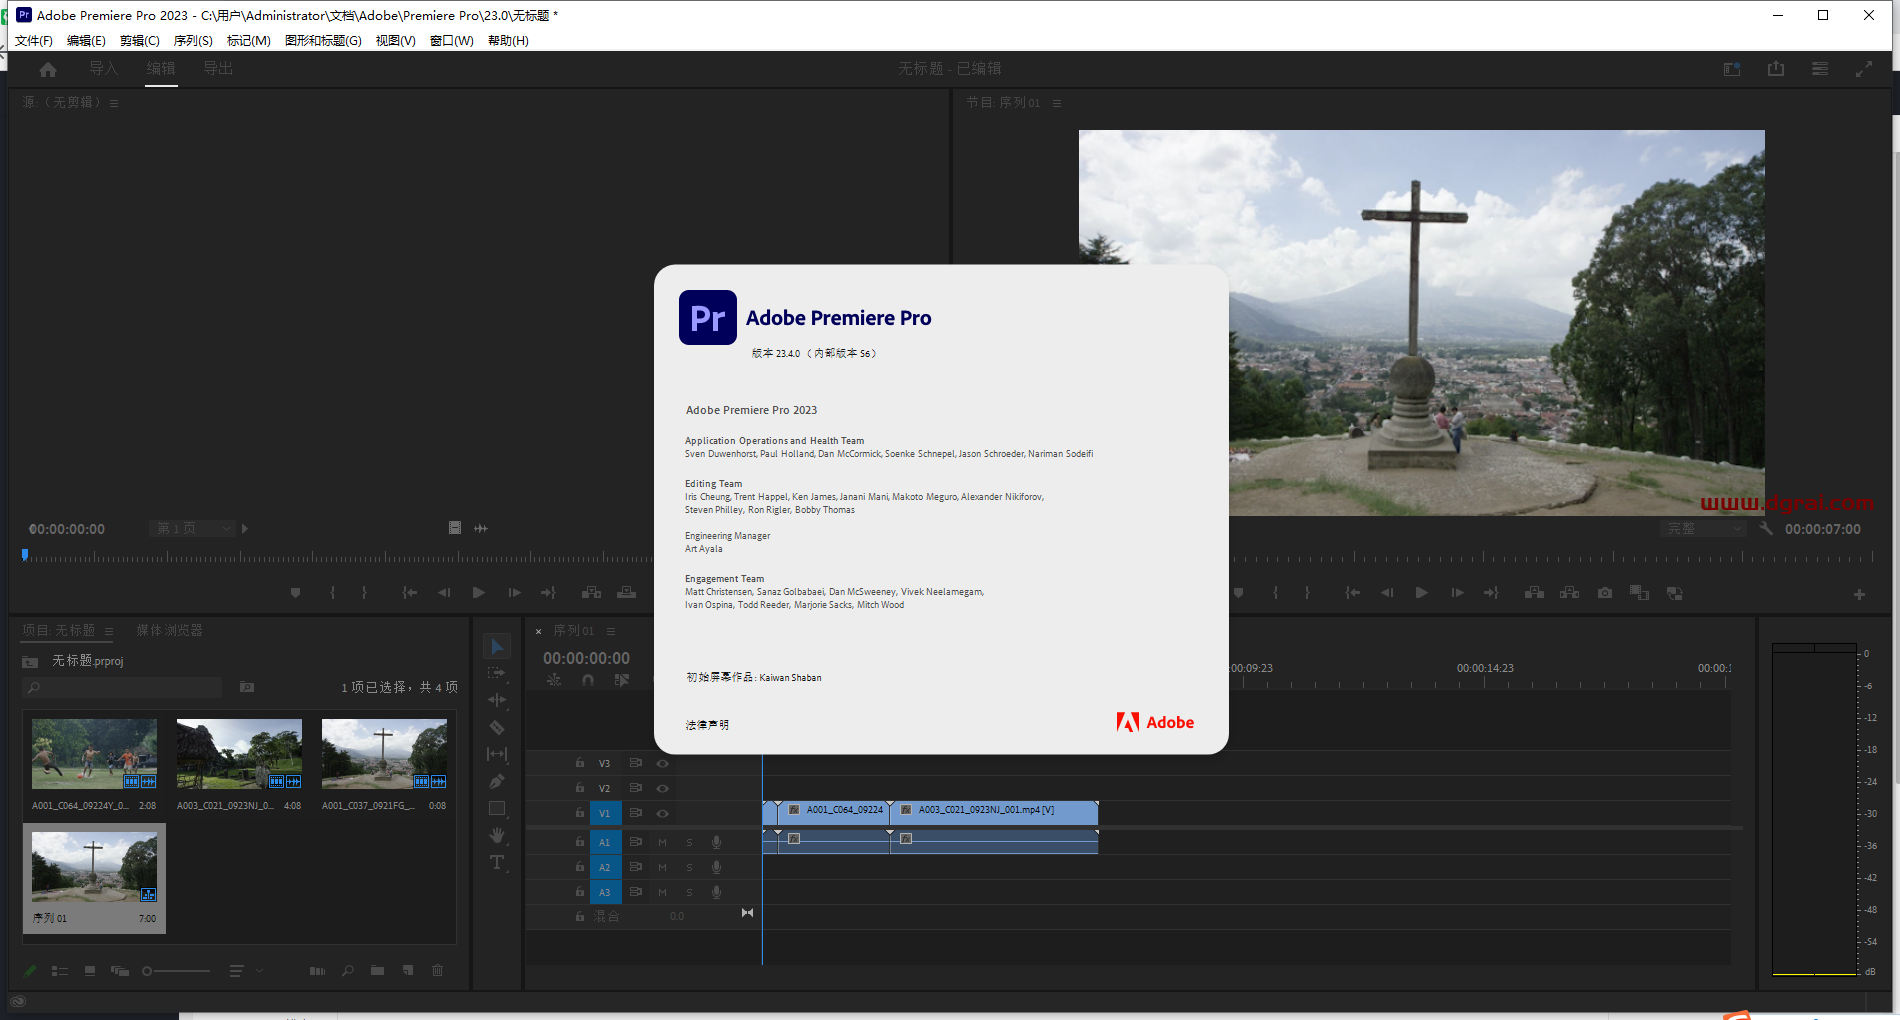
Task: Create a new bin with the folder icon
Action: pyautogui.click(x=377, y=970)
